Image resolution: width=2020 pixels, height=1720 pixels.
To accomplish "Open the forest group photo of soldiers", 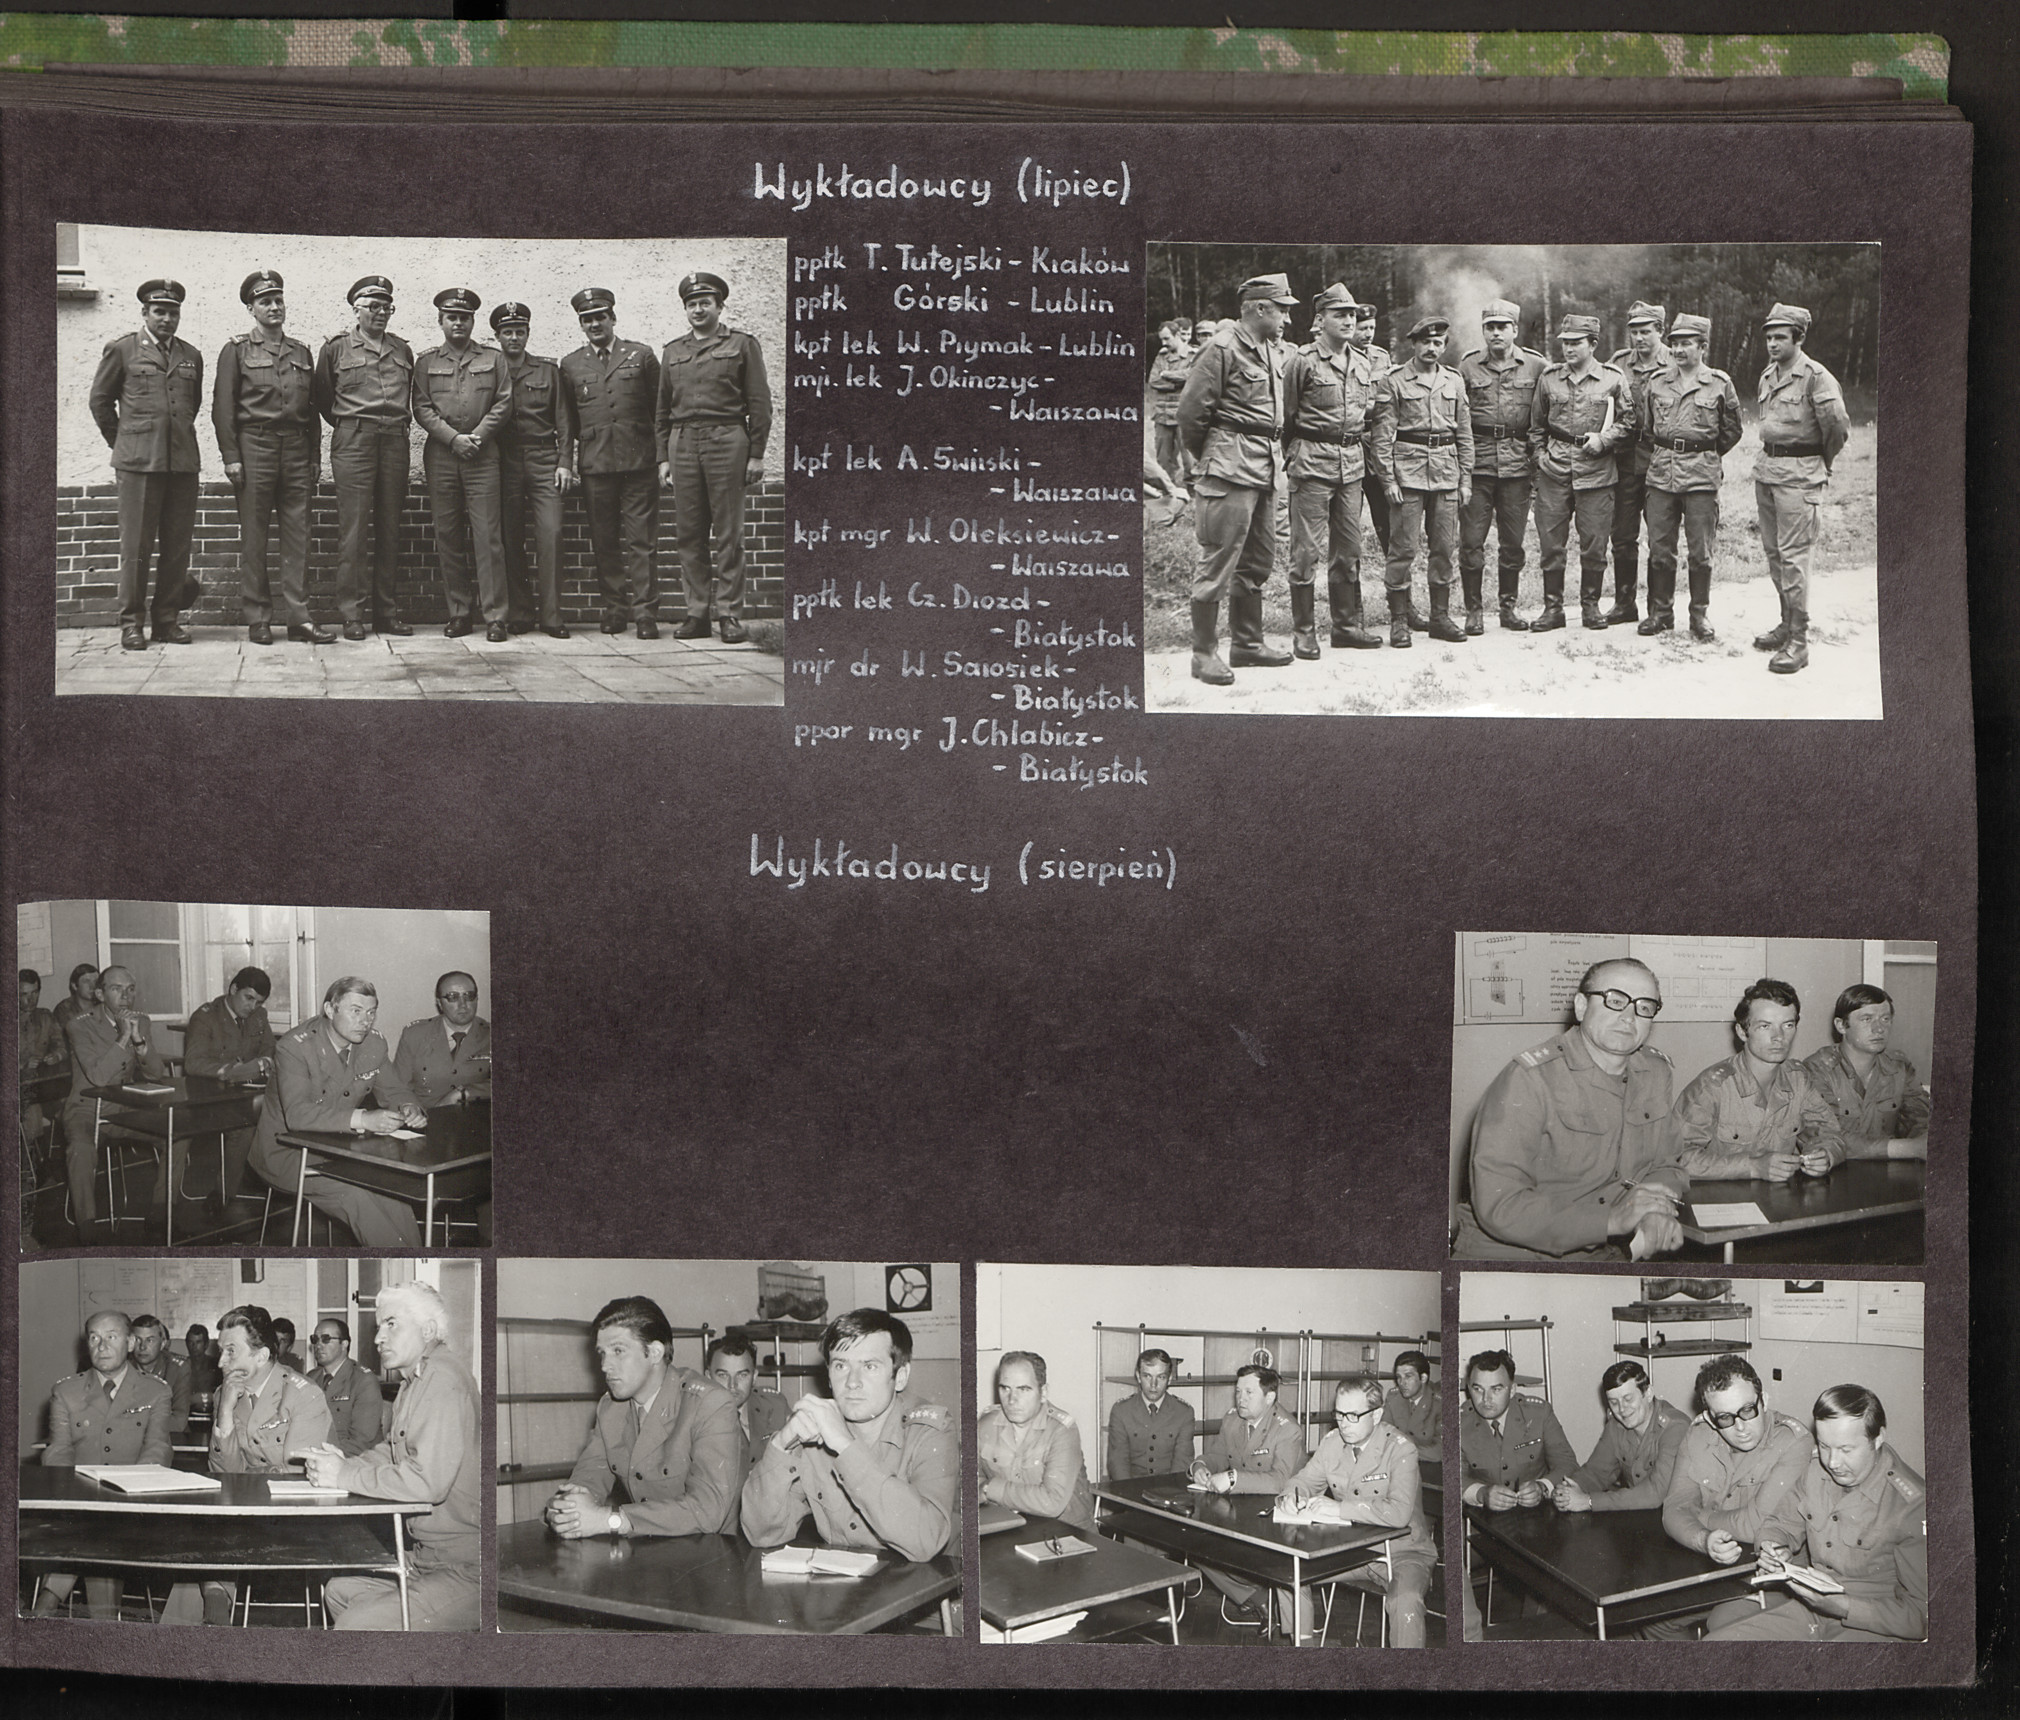I will click(x=1512, y=478).
